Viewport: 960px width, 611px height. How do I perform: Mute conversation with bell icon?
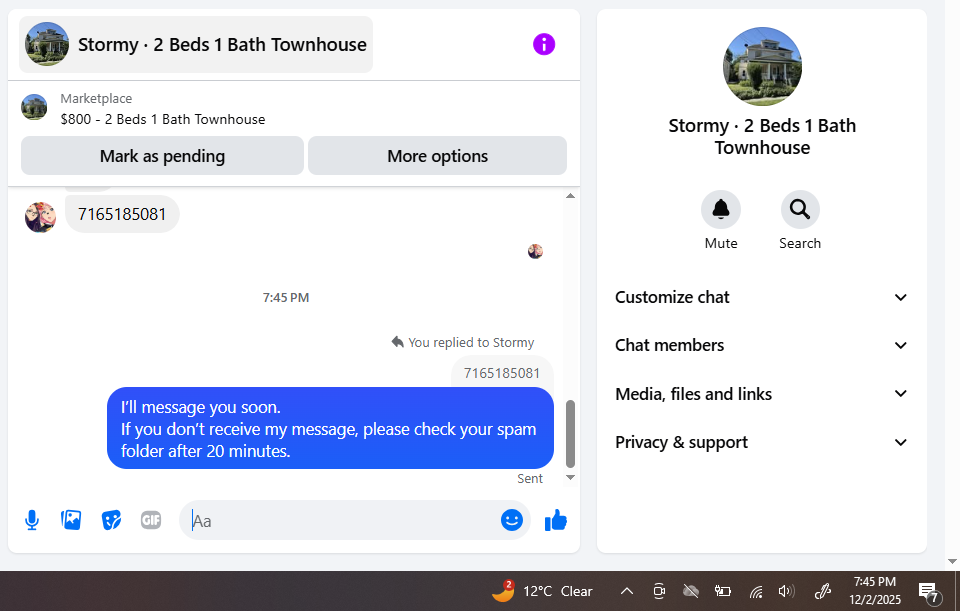(x=721, y=209)
